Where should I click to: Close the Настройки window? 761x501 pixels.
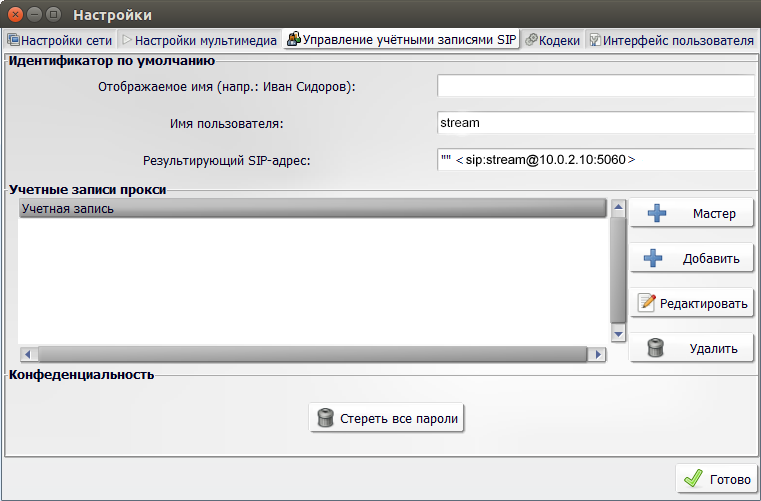14,15
